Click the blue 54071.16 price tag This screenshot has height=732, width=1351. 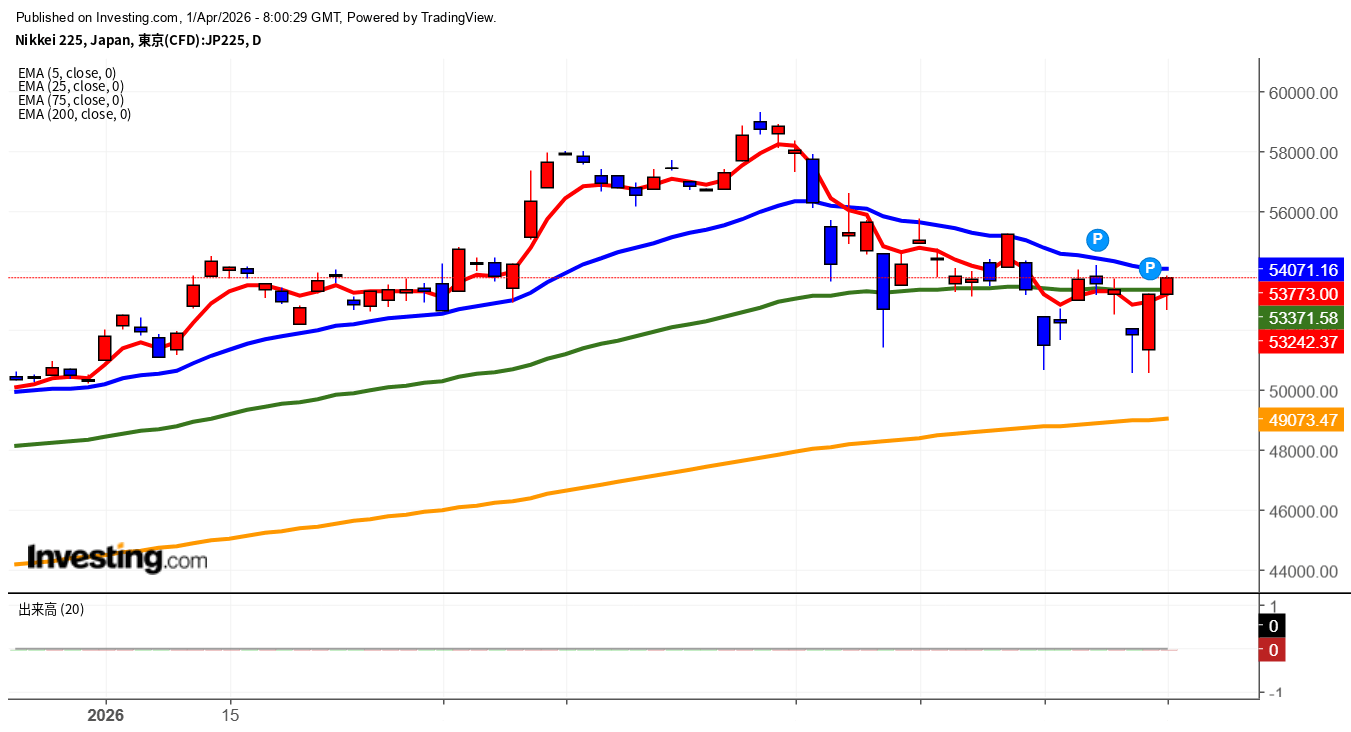(1303, 270)
